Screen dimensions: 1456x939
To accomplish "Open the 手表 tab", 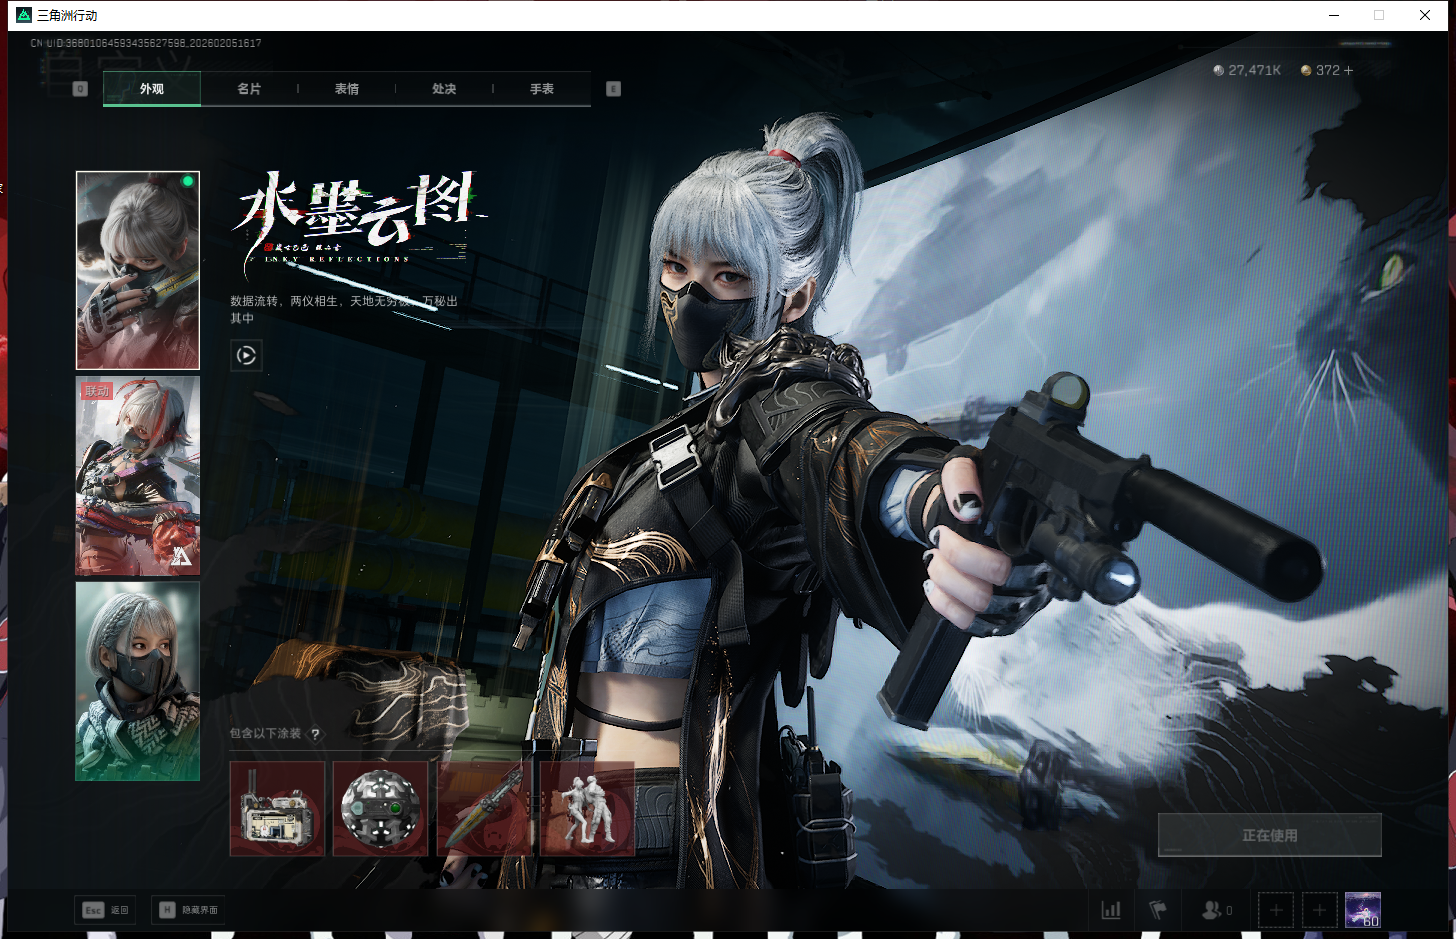I will pos(542,89).
